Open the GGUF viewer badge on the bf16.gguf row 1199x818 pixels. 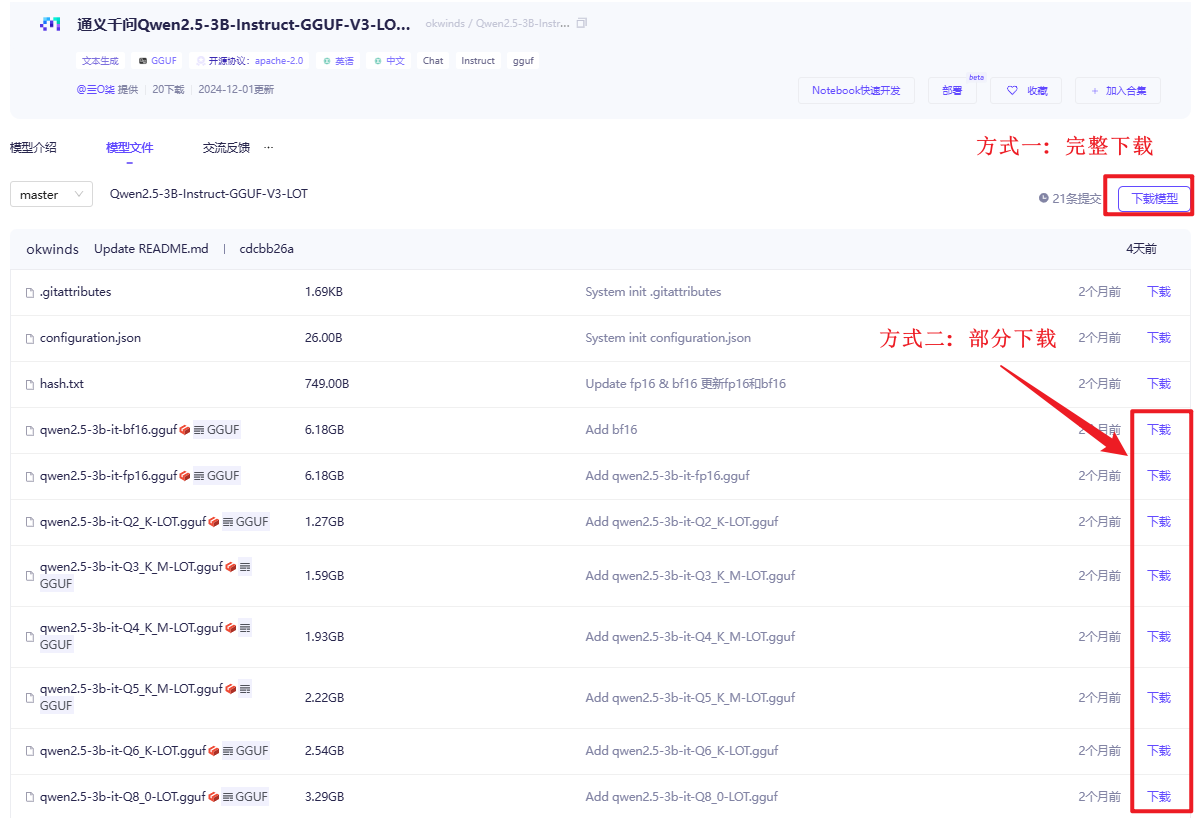point(216,430)
